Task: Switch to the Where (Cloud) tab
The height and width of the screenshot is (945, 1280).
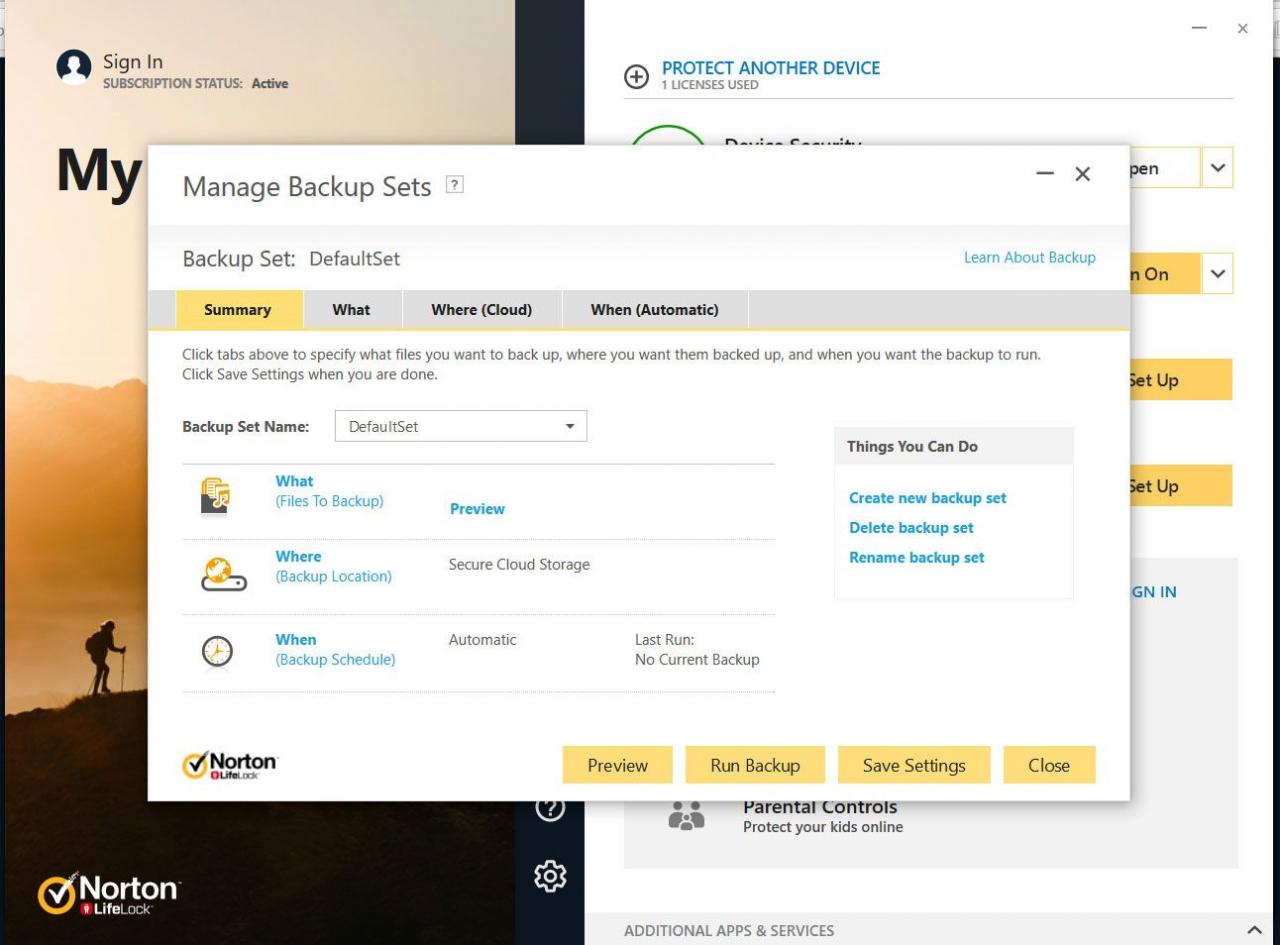Action: (482, 310)
